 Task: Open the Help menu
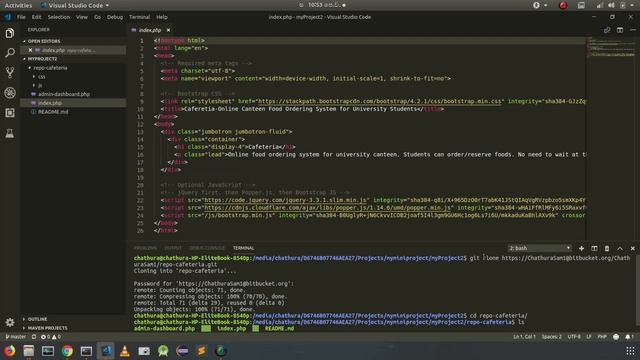162,17
